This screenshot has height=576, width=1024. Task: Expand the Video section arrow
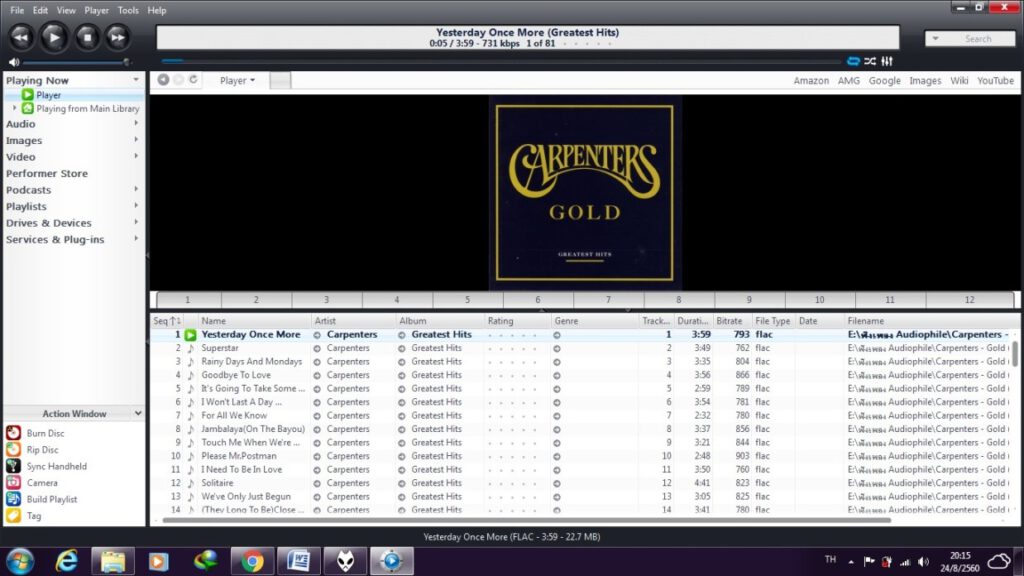tap(136, 157)
